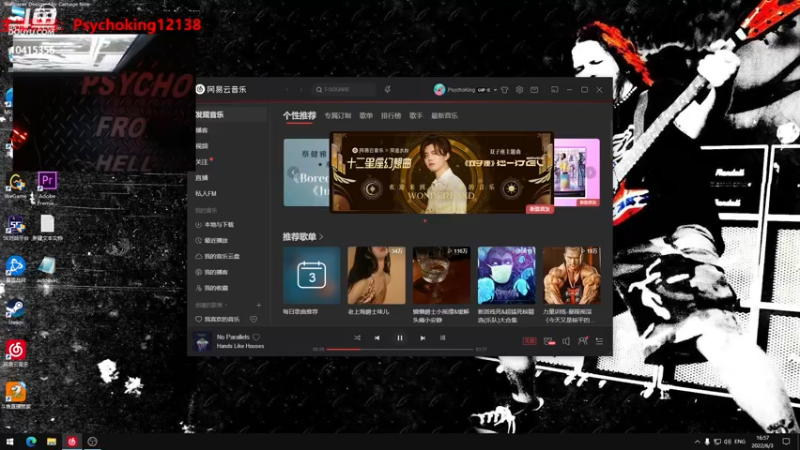Open Adobe Premiere desktop shortcut

point(47,188)
